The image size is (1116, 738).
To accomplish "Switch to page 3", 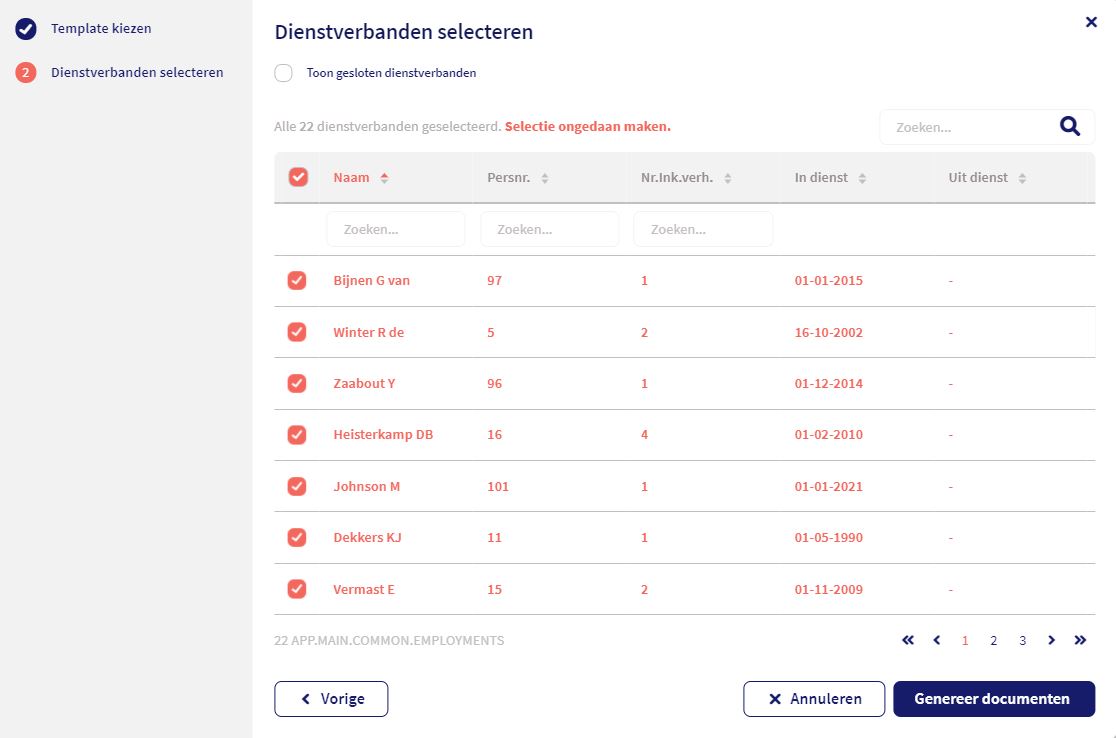I will tap(1022, 641).
